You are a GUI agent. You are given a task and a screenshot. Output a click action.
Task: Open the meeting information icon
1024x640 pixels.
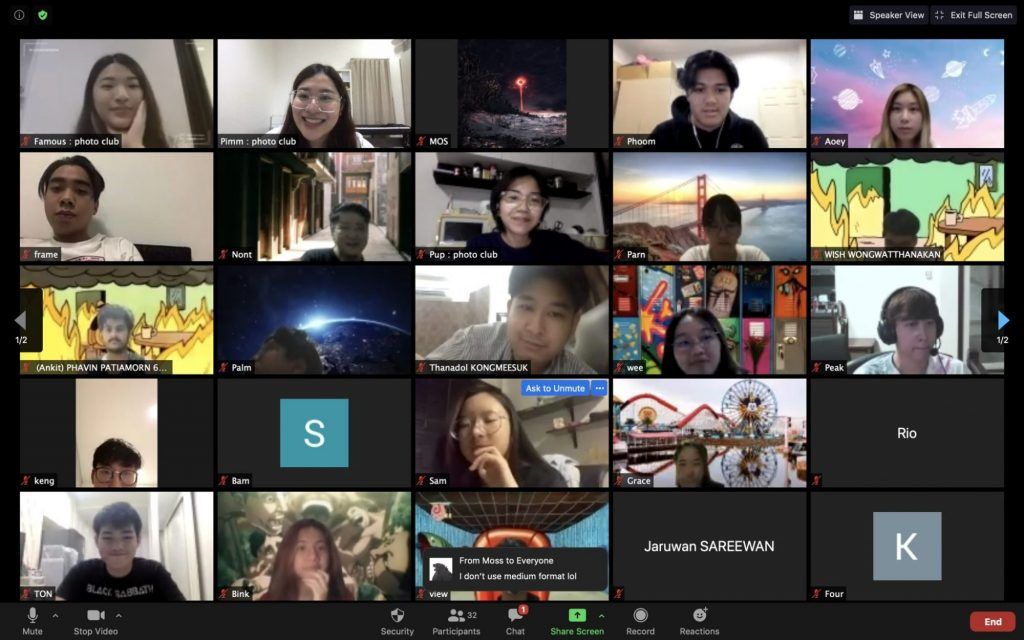pyautogui.click(x=19, y=15)
